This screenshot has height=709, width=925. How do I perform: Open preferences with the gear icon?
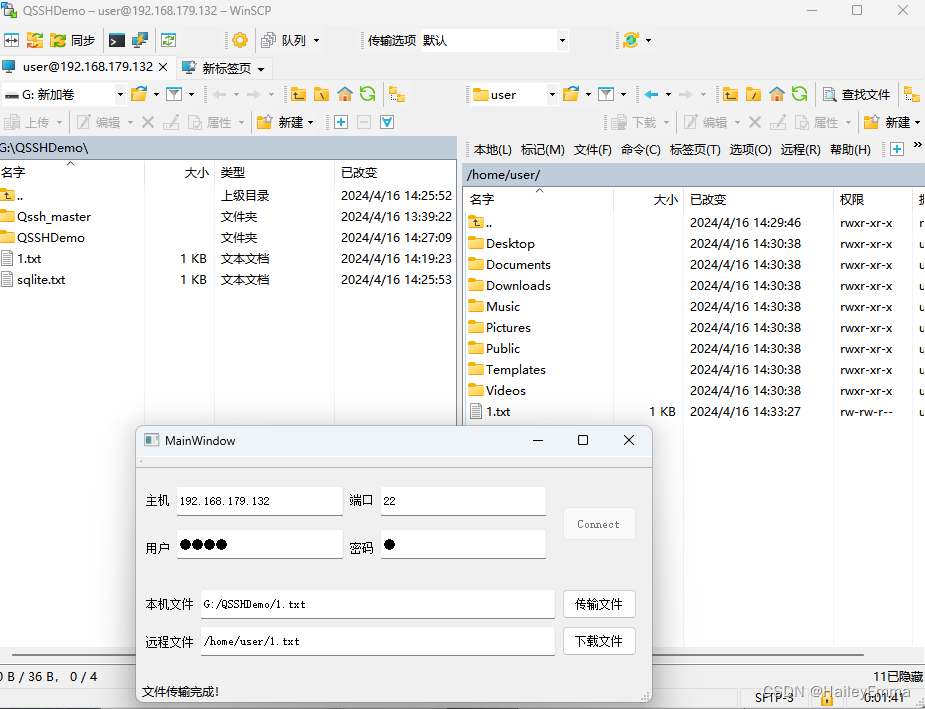click(241, 40)
